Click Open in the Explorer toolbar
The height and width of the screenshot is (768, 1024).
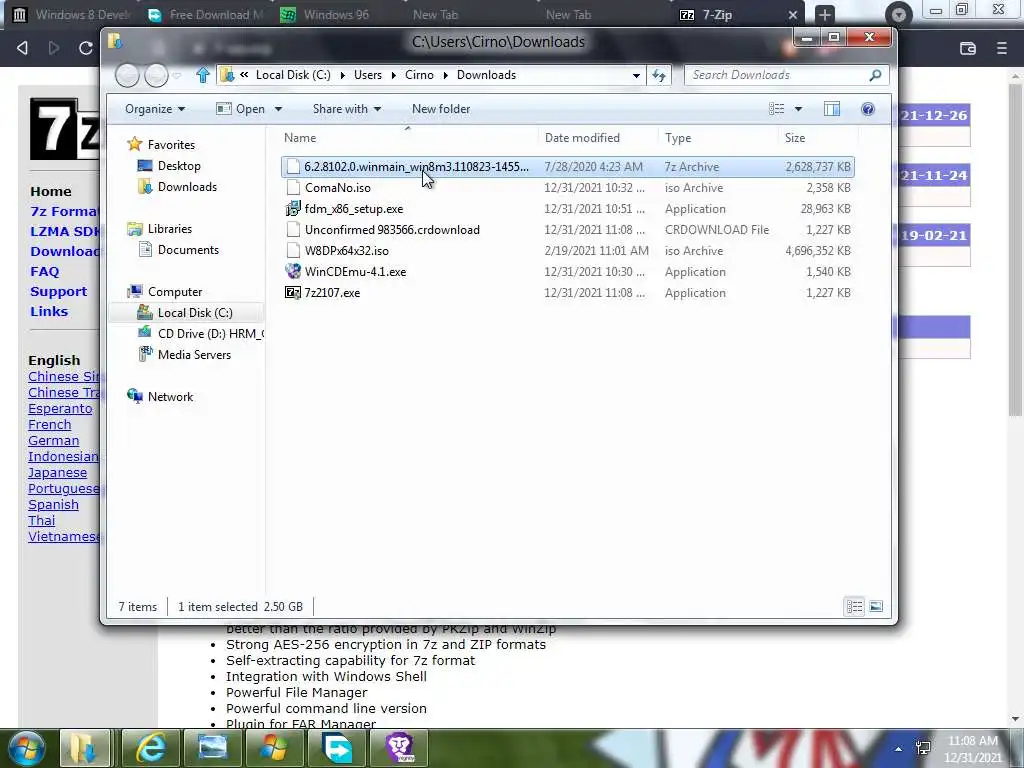(x=240, y=109)
